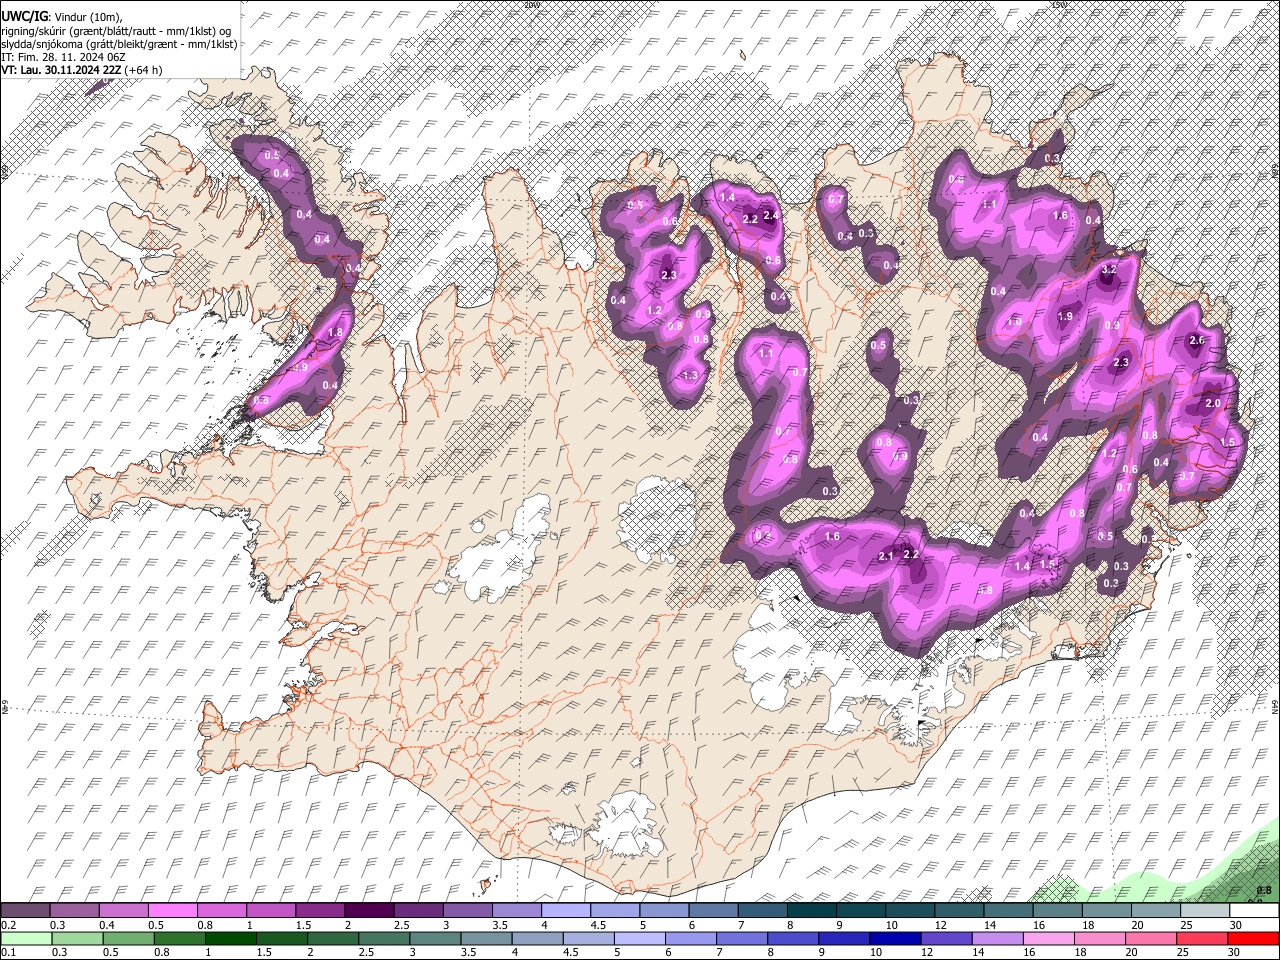Select the violet swatch labeled 12 in rain legend
Image resolution: width=1280 pixels, height=960 pixels.
pos(946,939)
